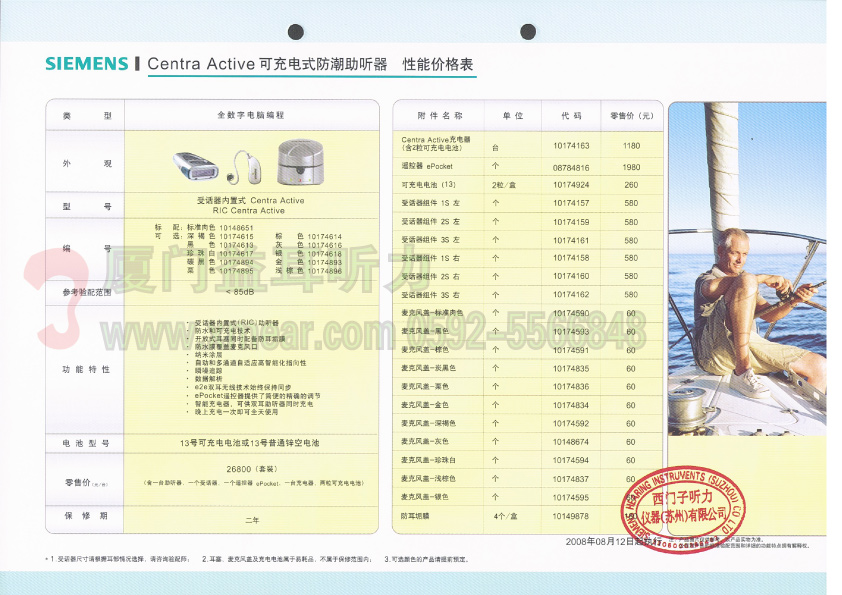Screen dimensions: 842x595
Task: Click the charger code "10174163"
Action: [x=571, y=146]
